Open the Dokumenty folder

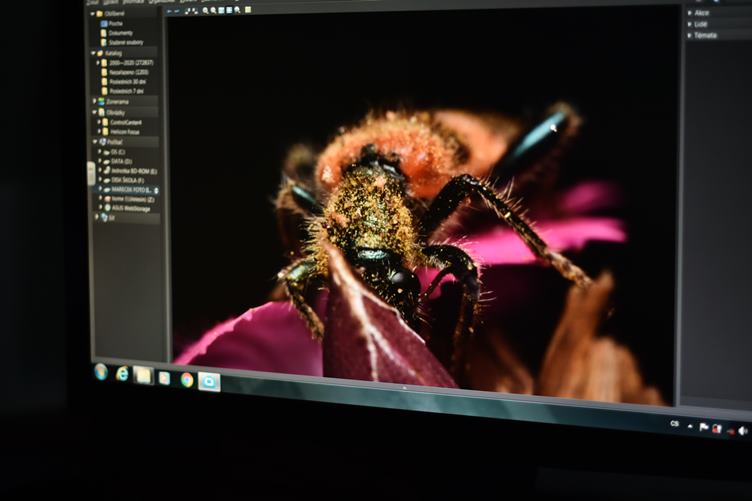pyautogui.click(x=117, y=33)
